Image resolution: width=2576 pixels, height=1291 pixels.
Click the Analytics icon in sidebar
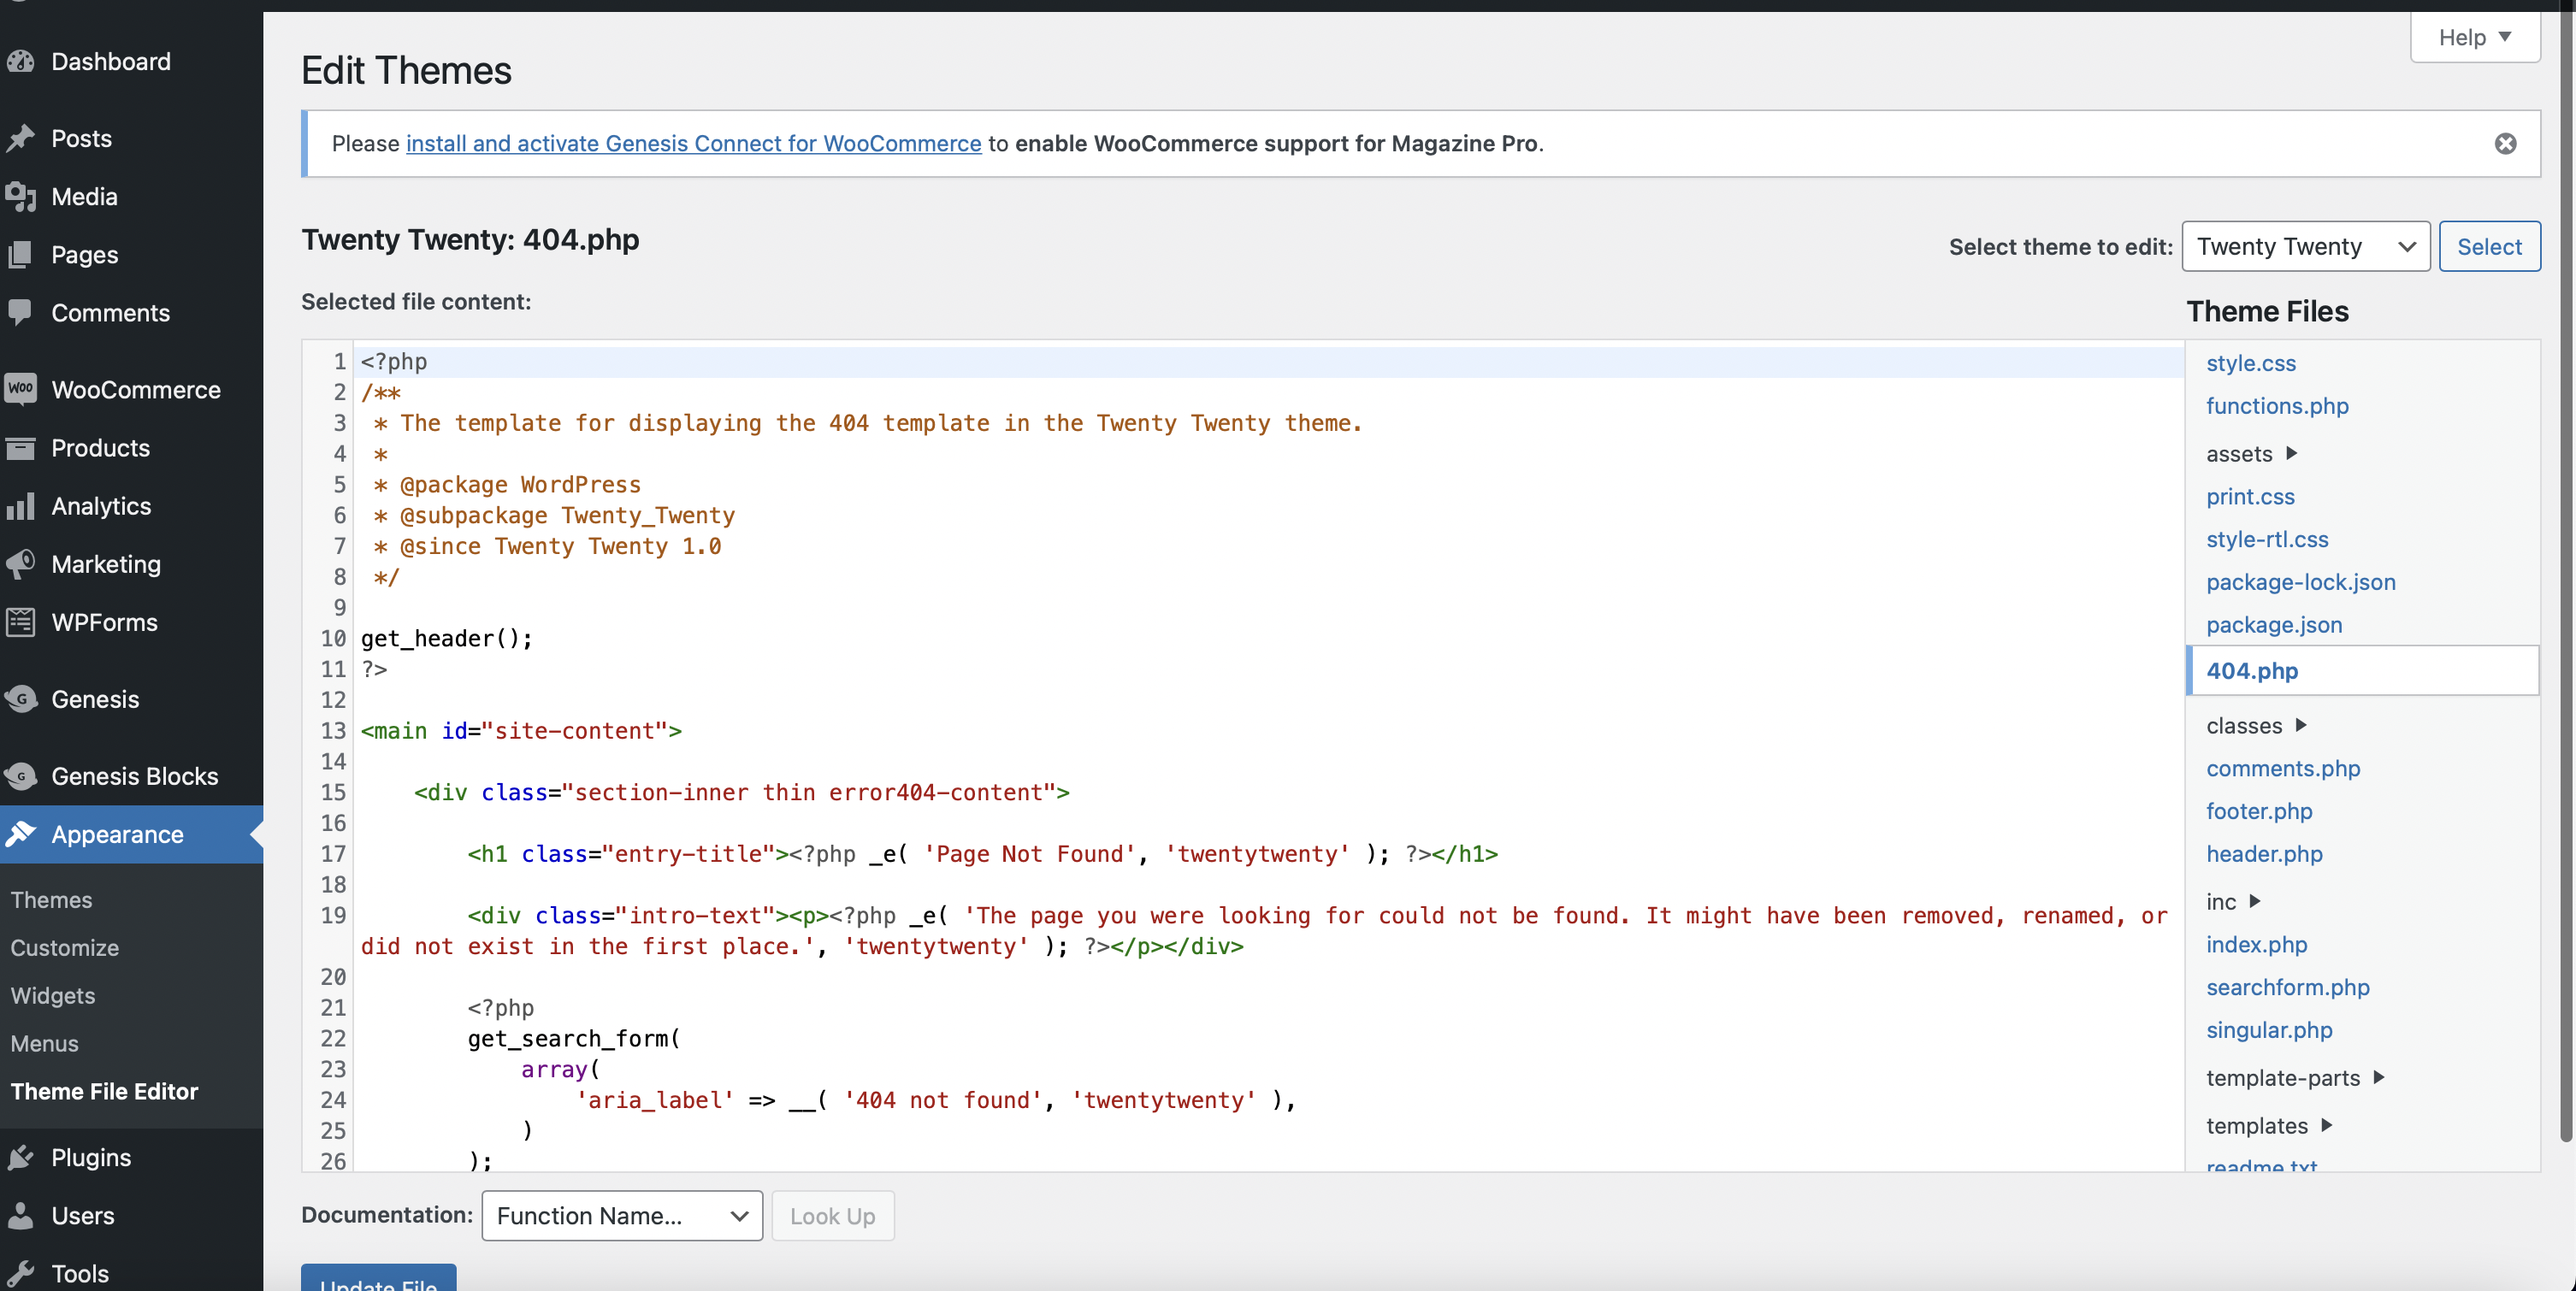click(x=21, y=504)
